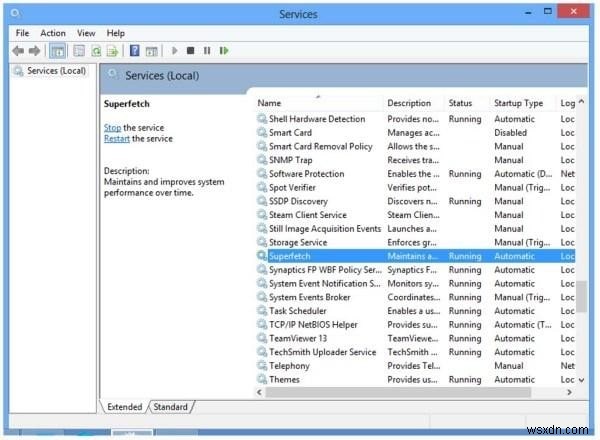Toggle Show/Hide Console Tree toolbar icon
The image size is (600, 440).
pos(58,51)
